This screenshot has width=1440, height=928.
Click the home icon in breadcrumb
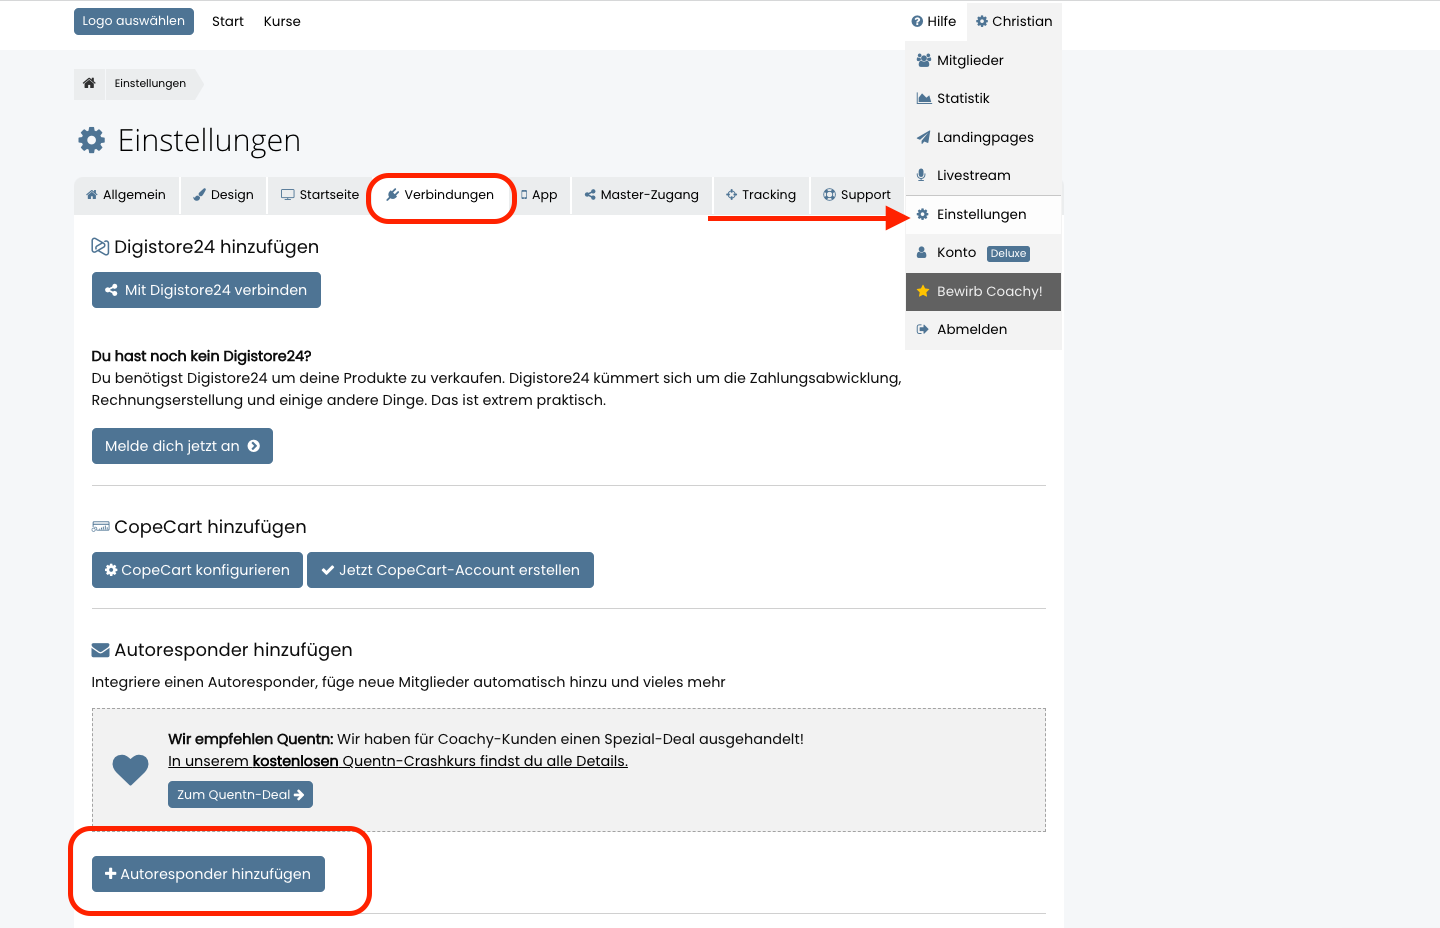[89, 83]
